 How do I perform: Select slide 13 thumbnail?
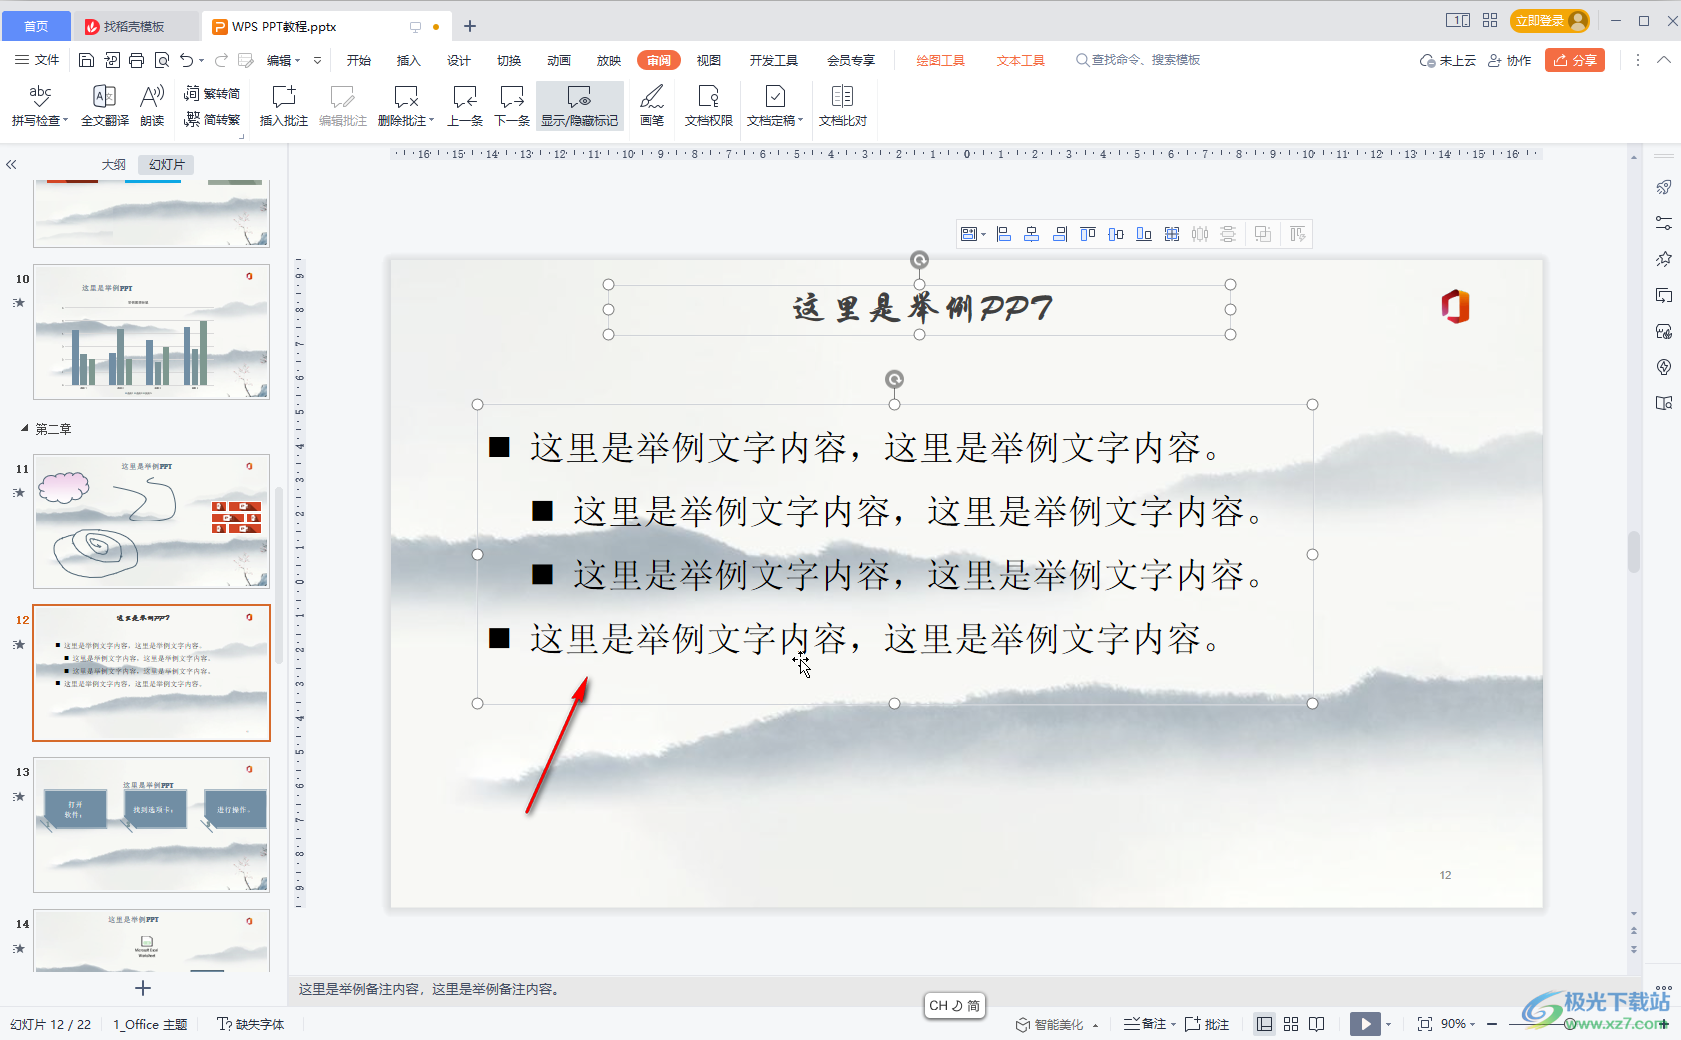(151, 825)
